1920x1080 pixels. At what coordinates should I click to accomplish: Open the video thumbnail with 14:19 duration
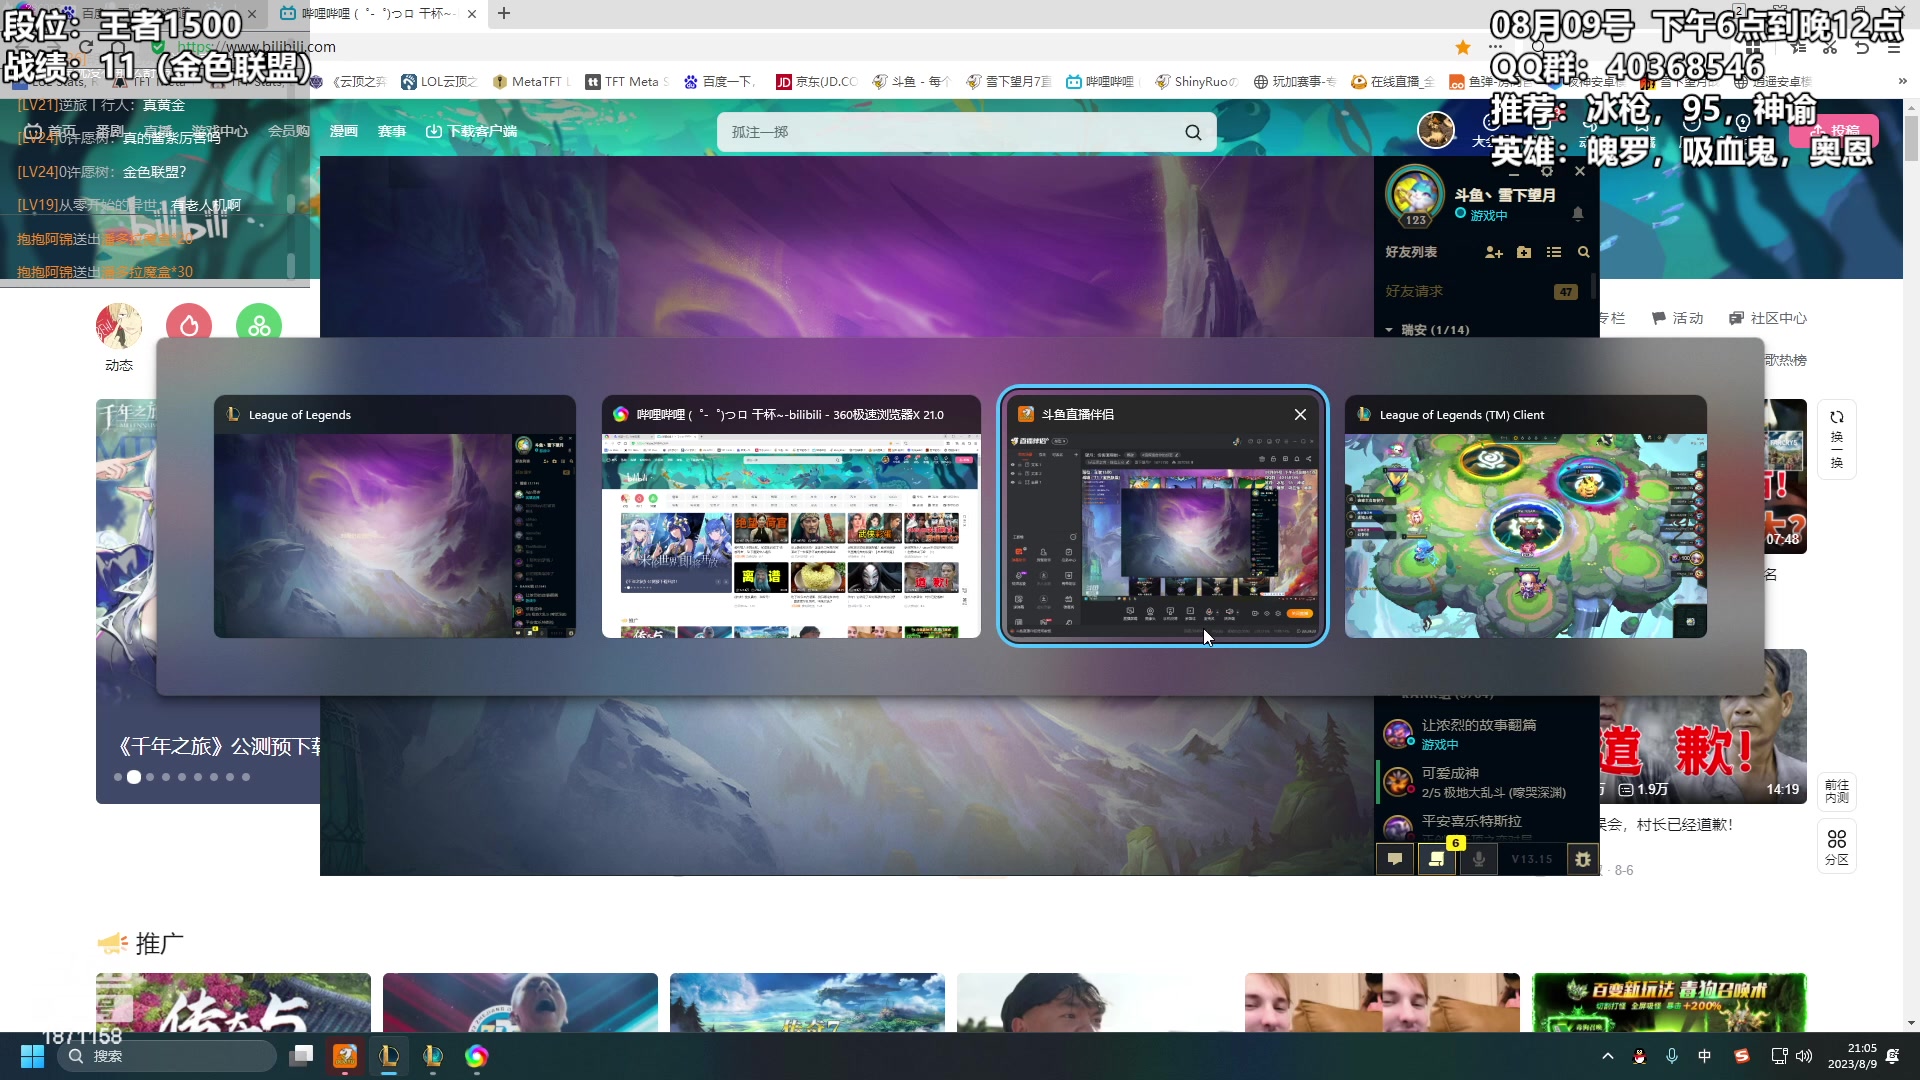tap(1703, 726)
